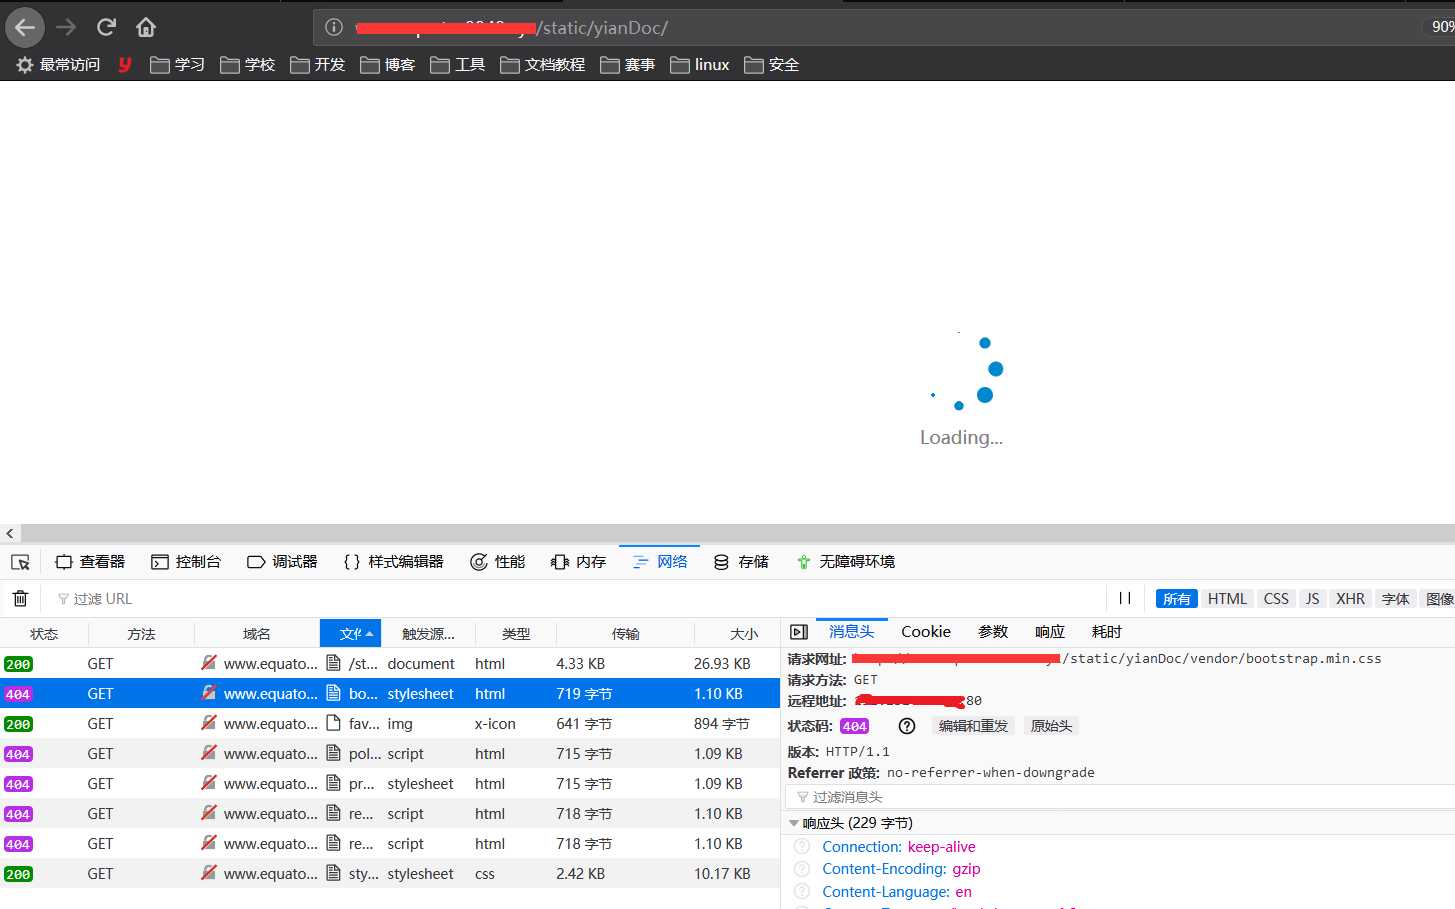Switch to the 控制台 console tab
This screenshot has height=909, width=1455.
186,562
